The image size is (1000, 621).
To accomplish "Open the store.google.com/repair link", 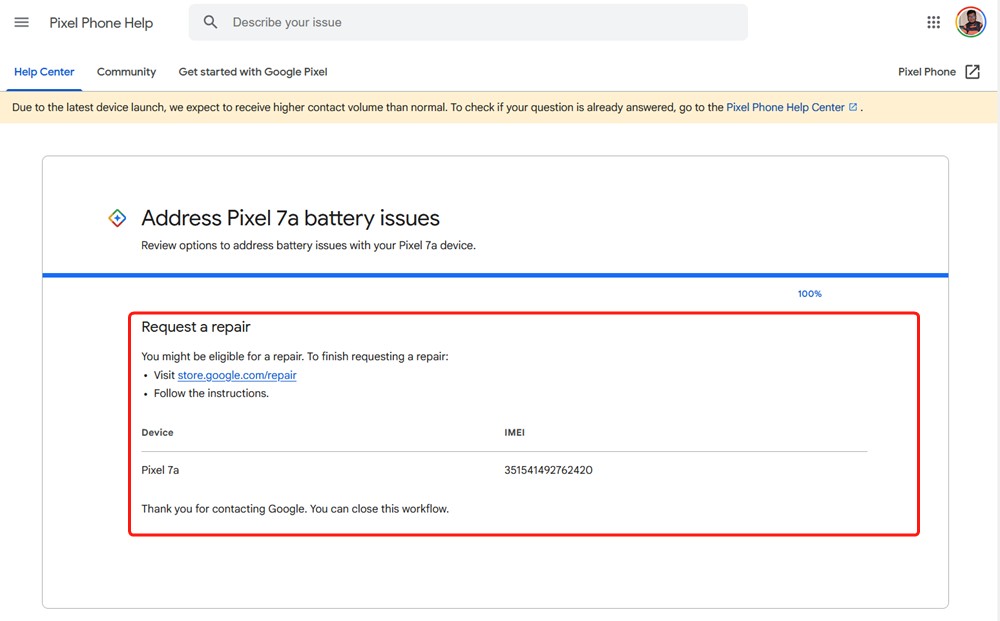I will click(x=236, y=375).
